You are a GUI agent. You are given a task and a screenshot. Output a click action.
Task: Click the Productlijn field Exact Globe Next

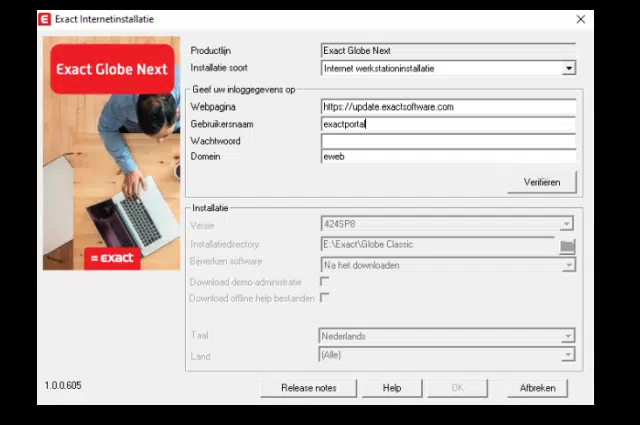[449, 51]
